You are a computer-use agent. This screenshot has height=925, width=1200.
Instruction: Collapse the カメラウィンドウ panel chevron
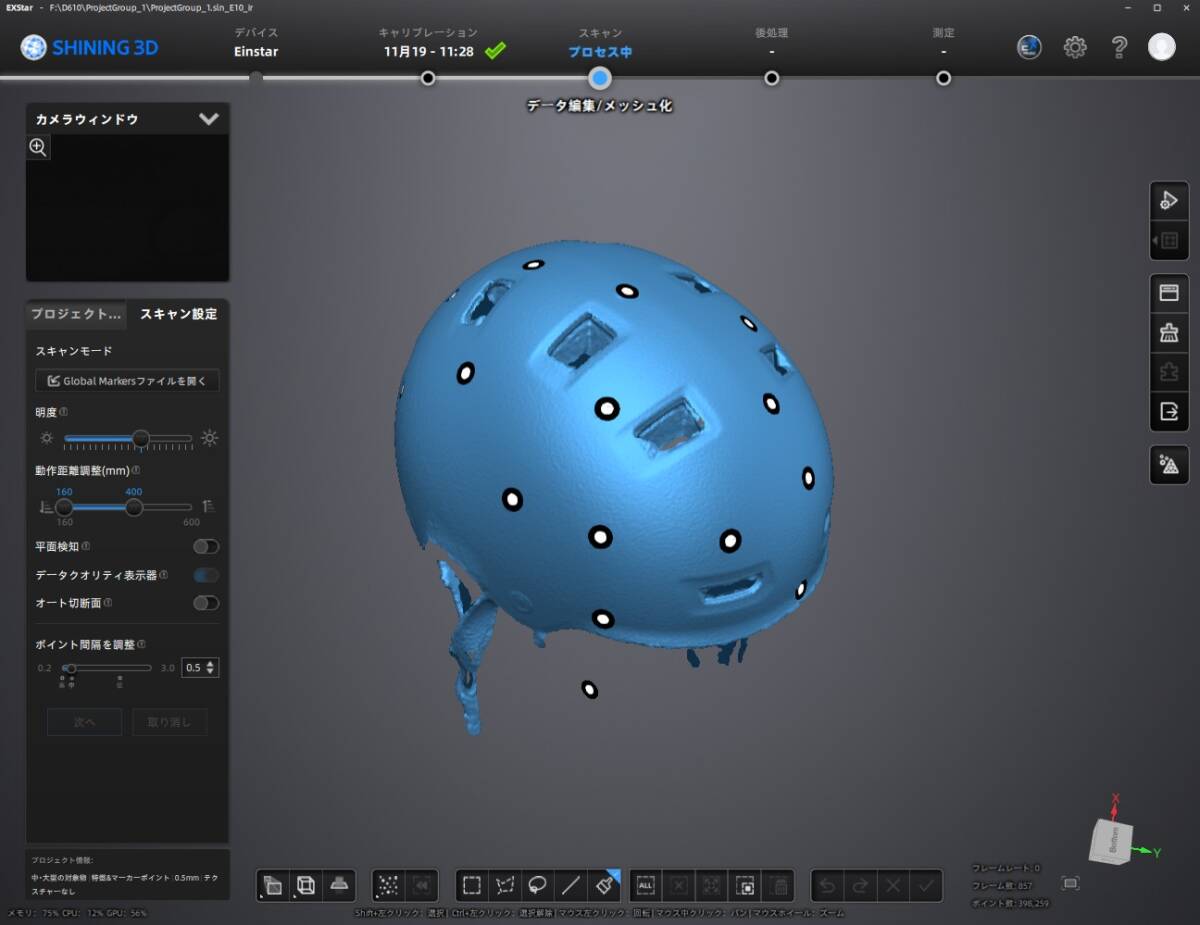[x=208, y=119]
